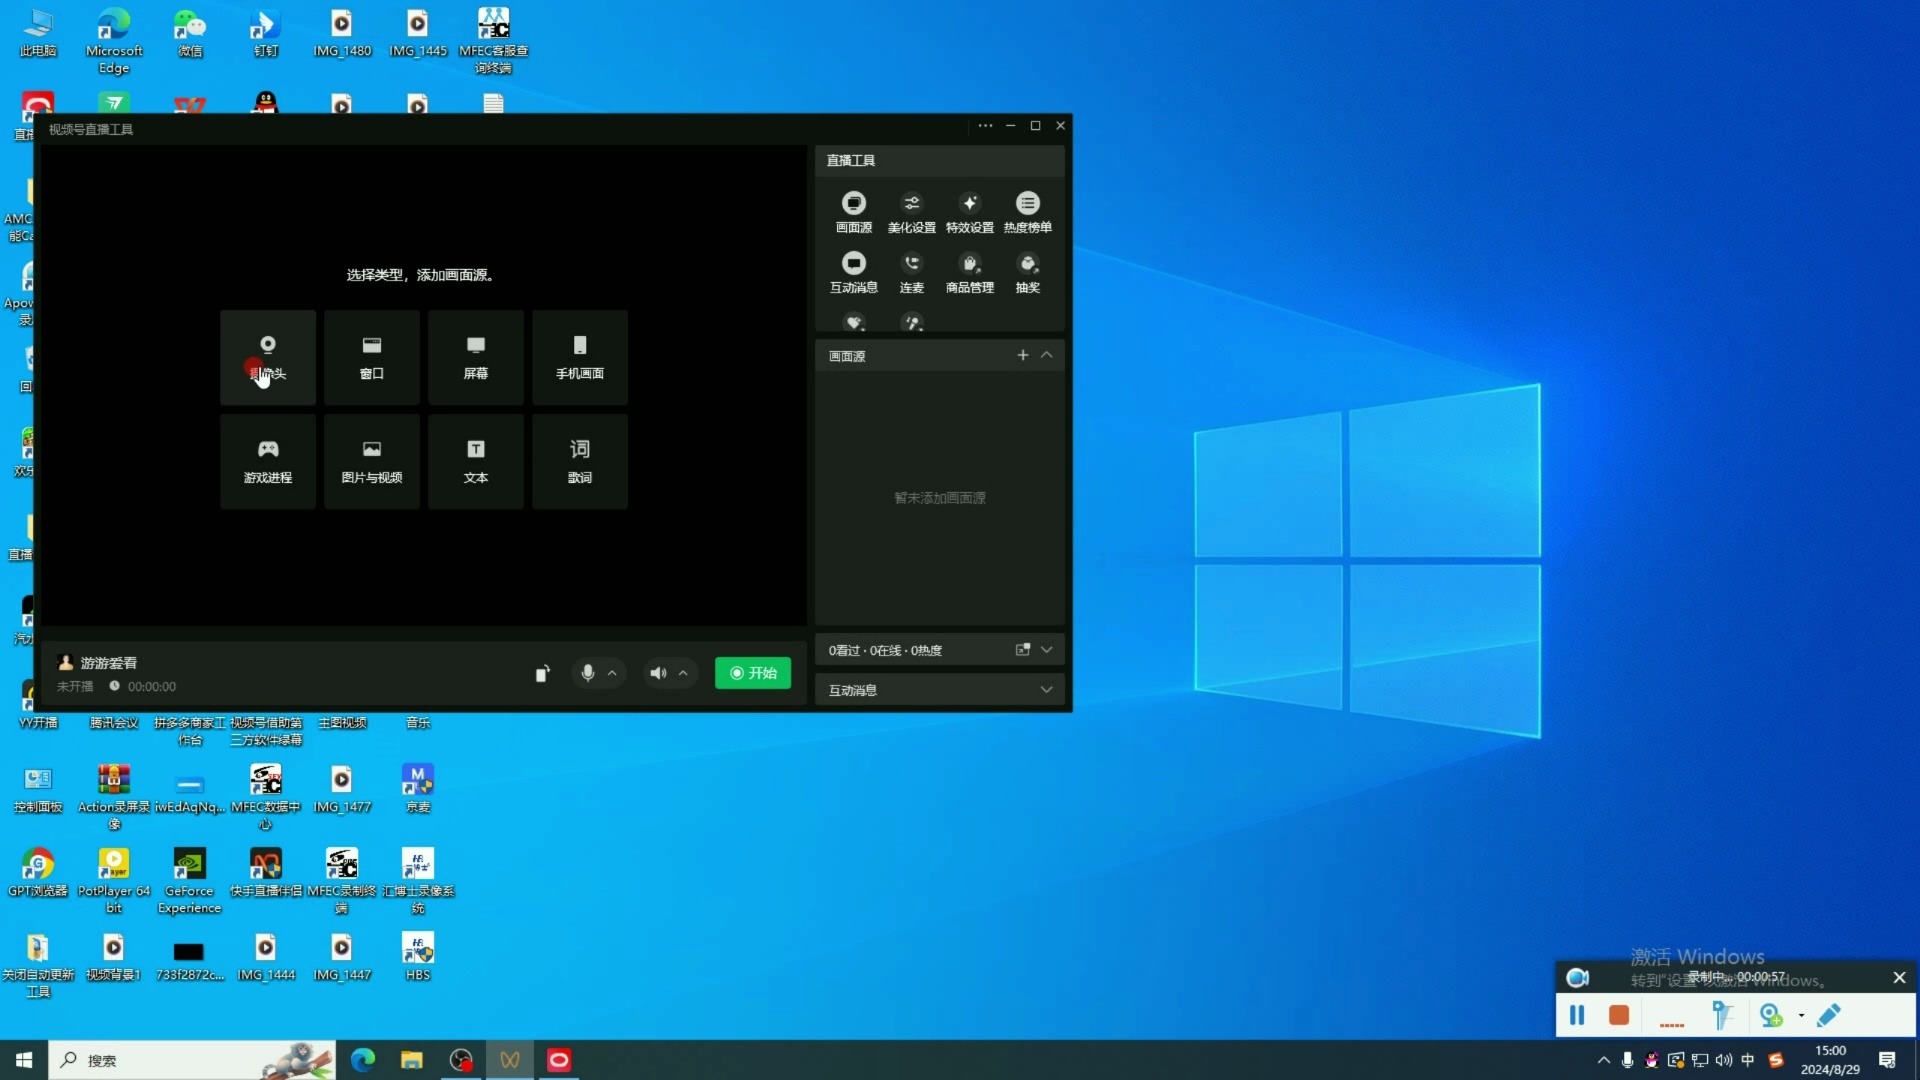Open webcam dropdown arrow in recorder
The image size is (1920, 1080).
[1802, 1016]
